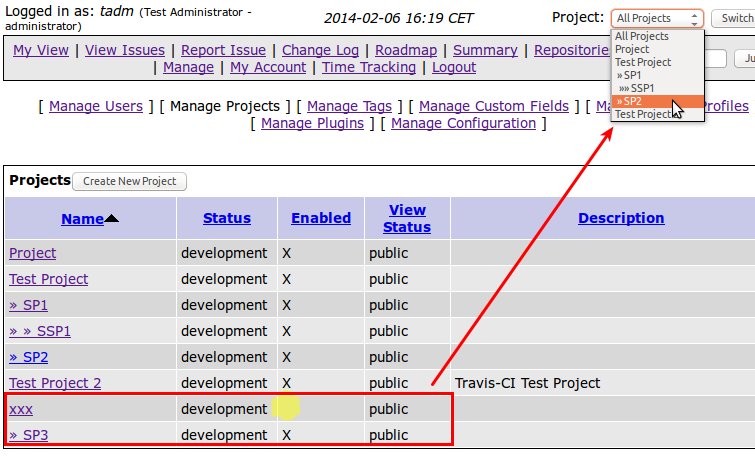Log out via Logout link
755x458 pixels.
[454, 67]
